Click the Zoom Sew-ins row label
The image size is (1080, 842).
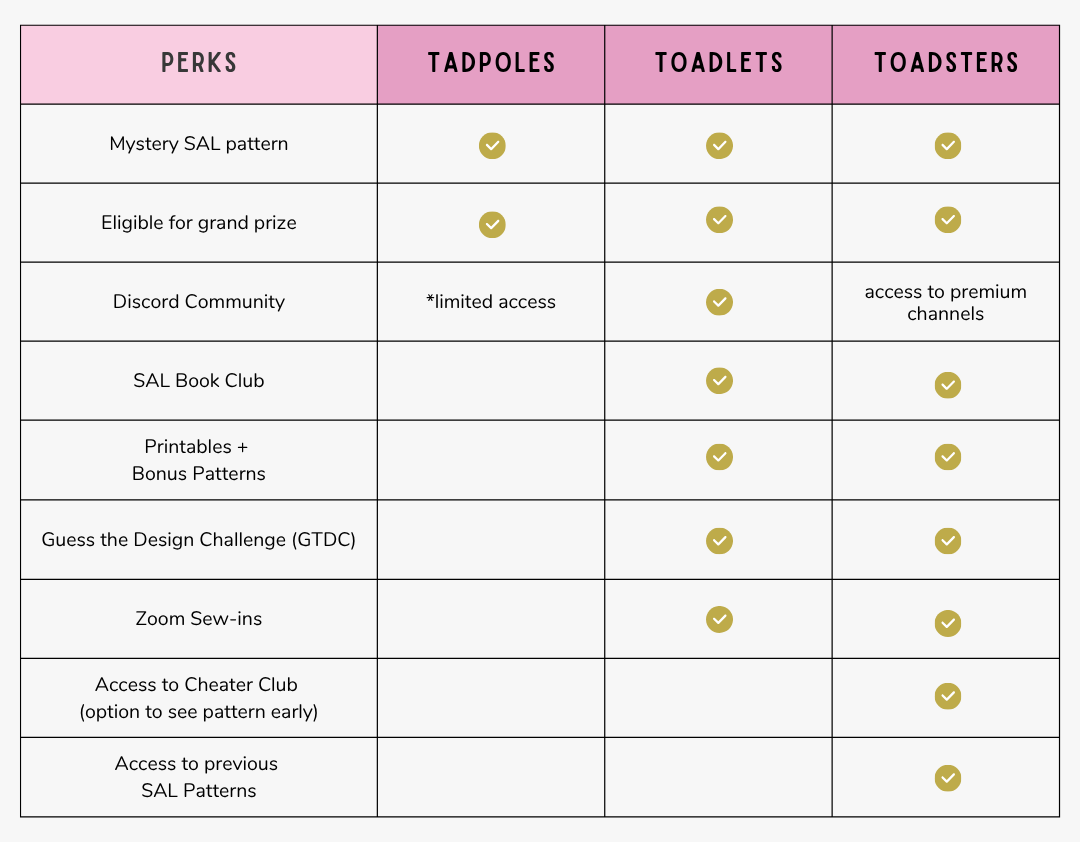[199, 619]
